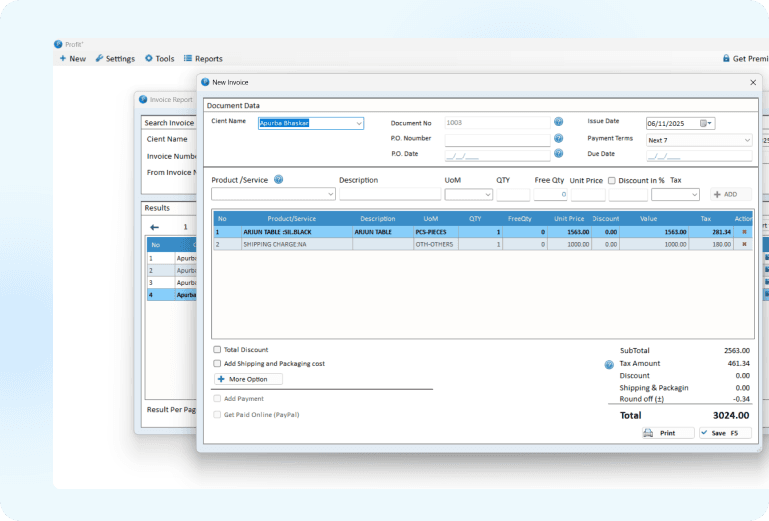Image resolution: width=769 pixels, height=521 pixels.
Task: Click the Description input field
Action: pos(390,194)
